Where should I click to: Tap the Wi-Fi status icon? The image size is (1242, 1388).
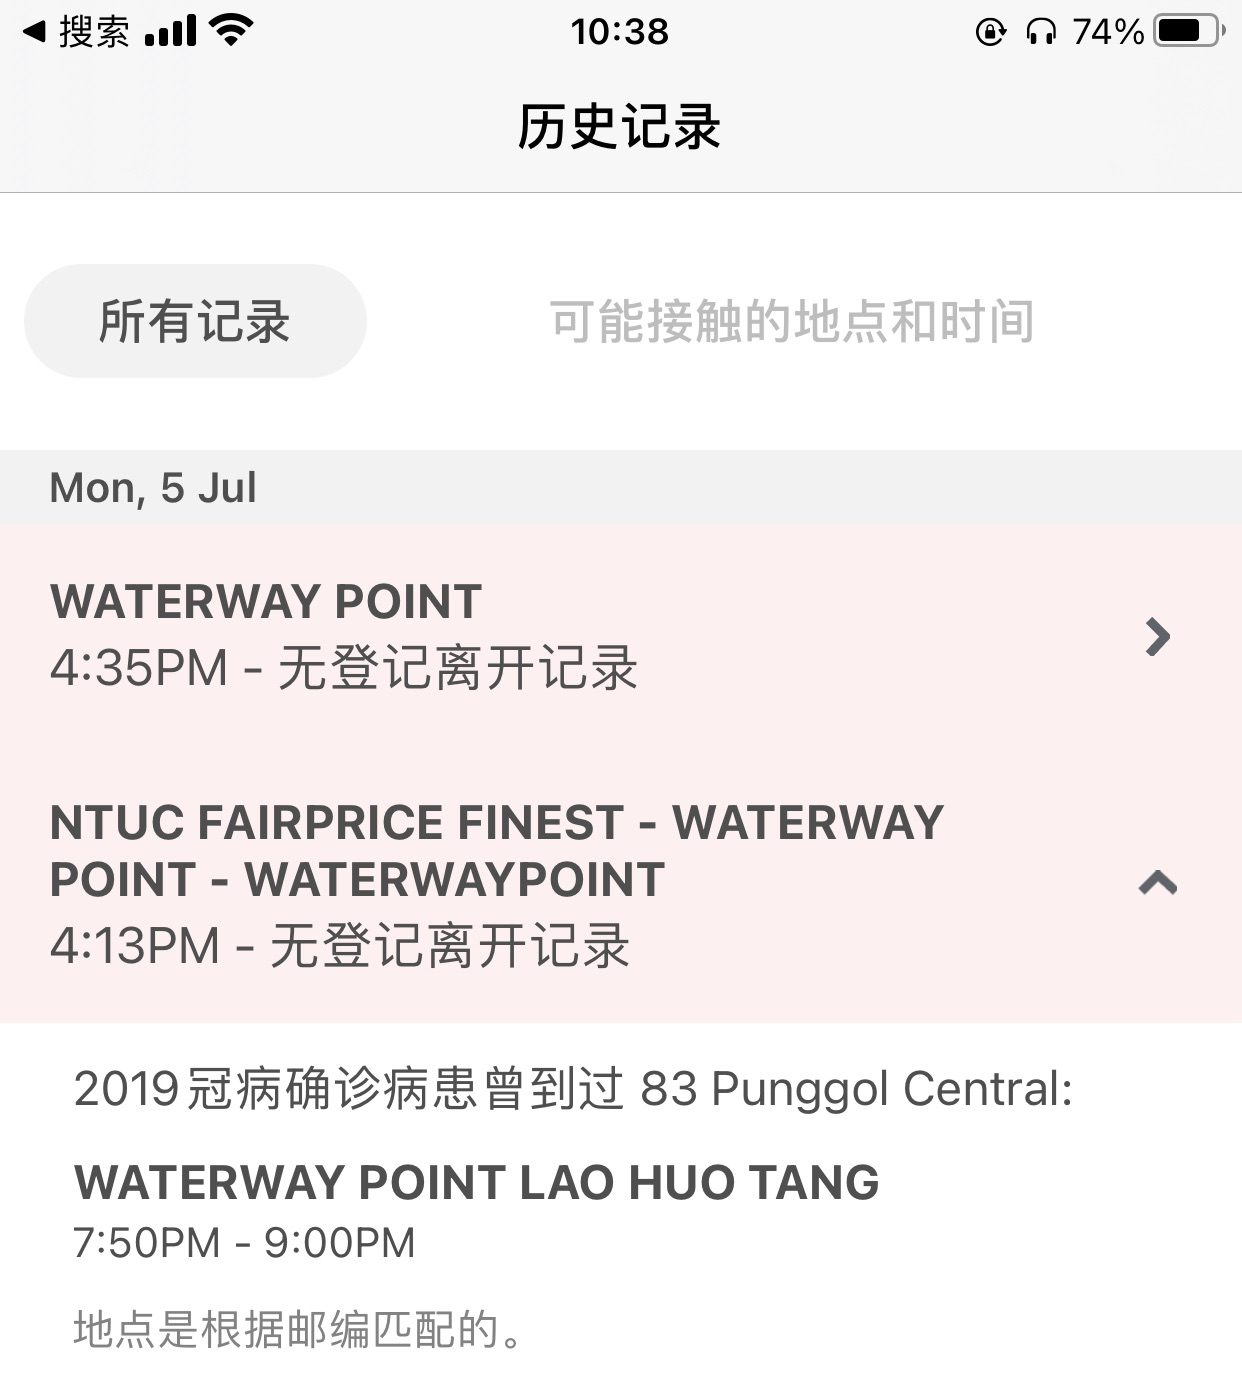click(x=232, y=31)
